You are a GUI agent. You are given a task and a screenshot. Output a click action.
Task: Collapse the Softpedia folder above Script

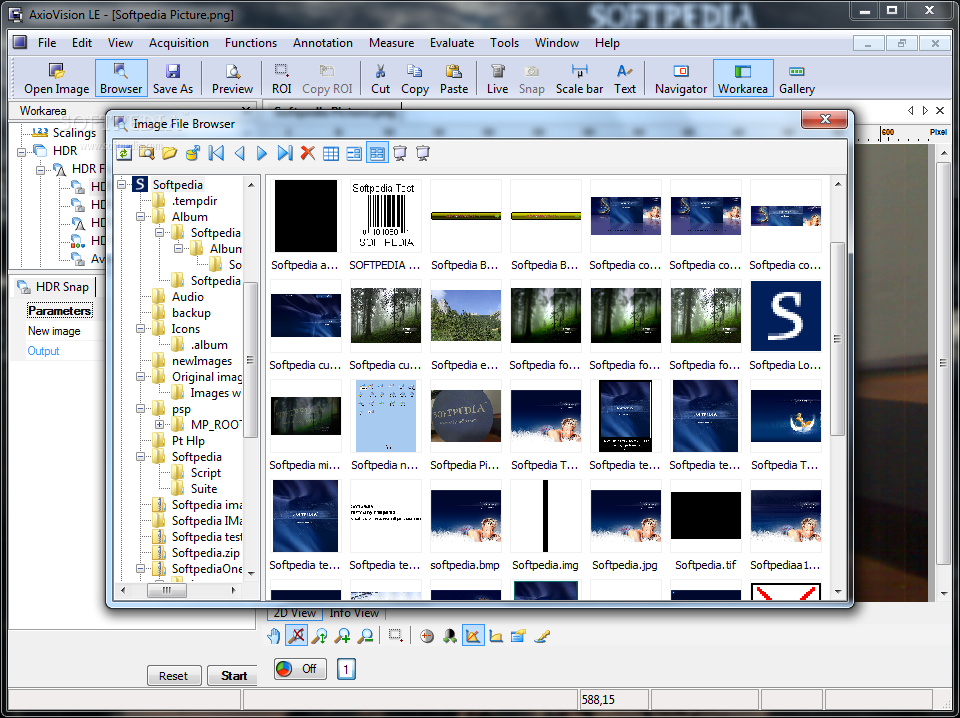pos(140,457)
